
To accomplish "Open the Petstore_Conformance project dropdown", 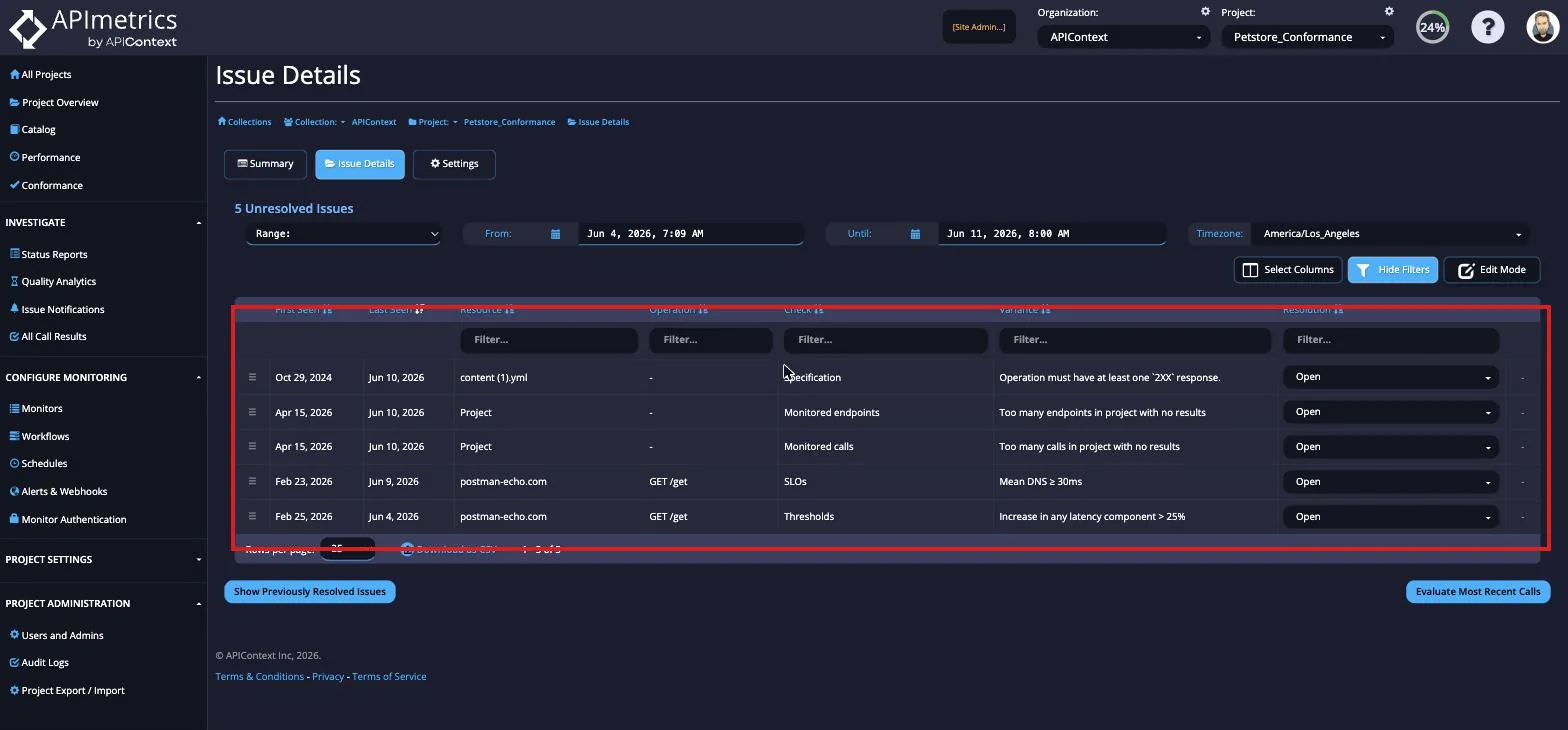I will 1308,37.
